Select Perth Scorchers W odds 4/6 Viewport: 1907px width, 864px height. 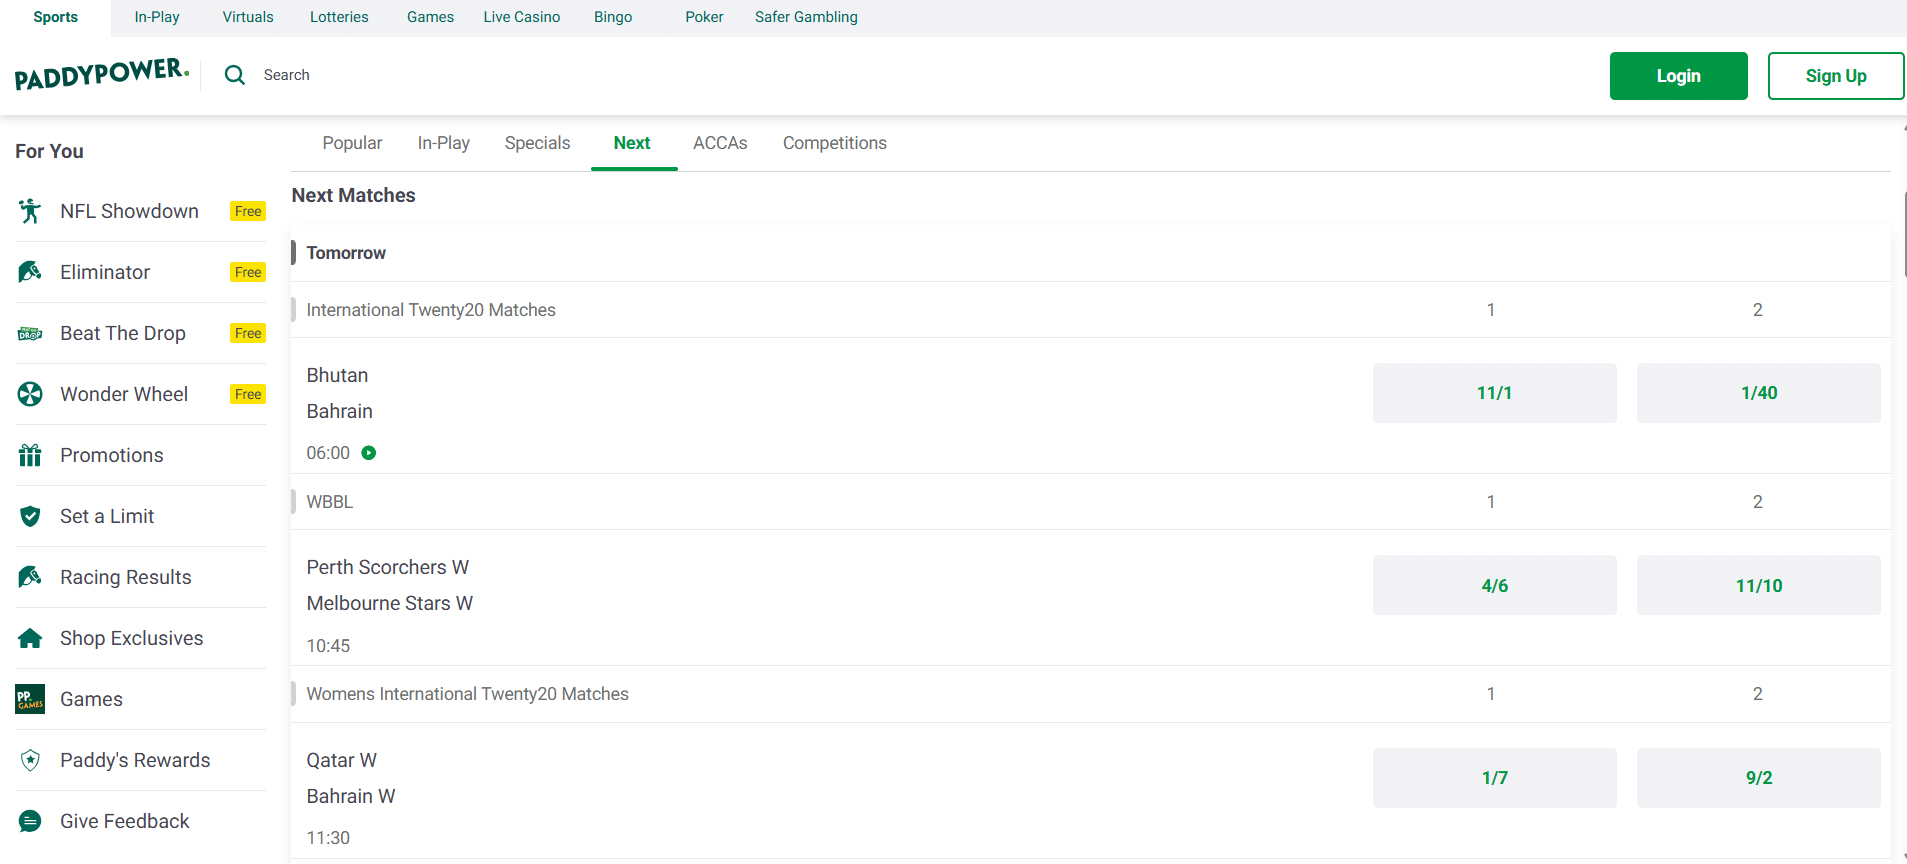[1494, 585]
